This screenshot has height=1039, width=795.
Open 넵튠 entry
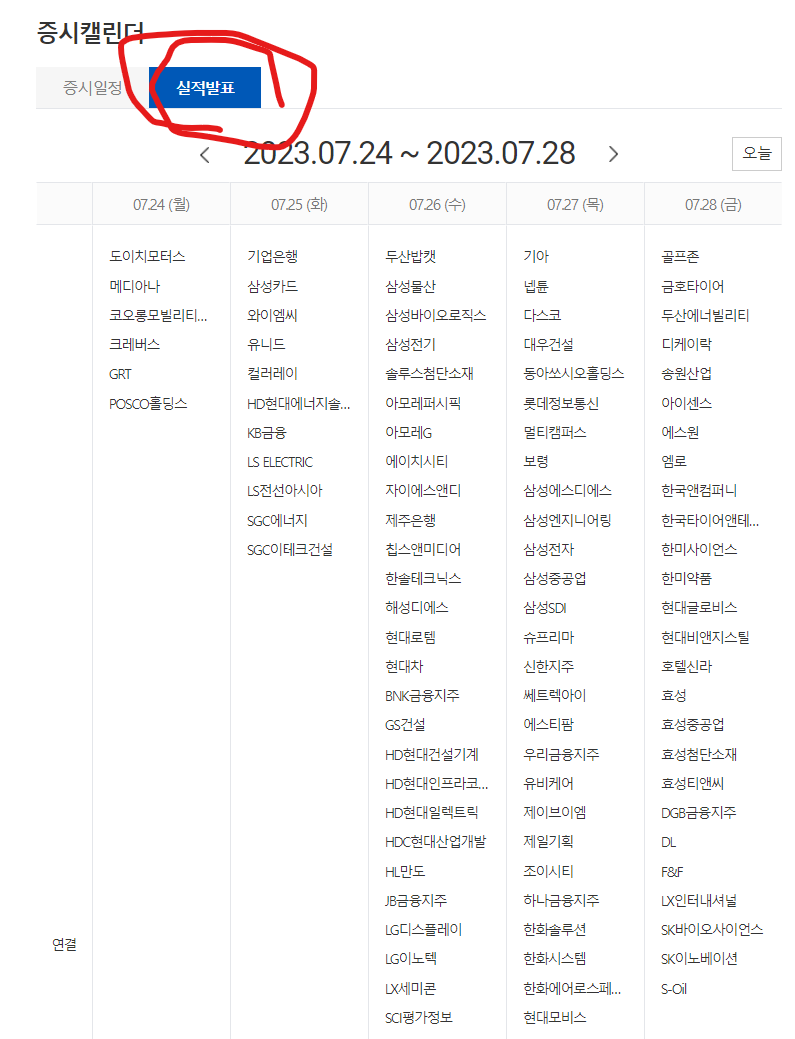tap(536, 286)
